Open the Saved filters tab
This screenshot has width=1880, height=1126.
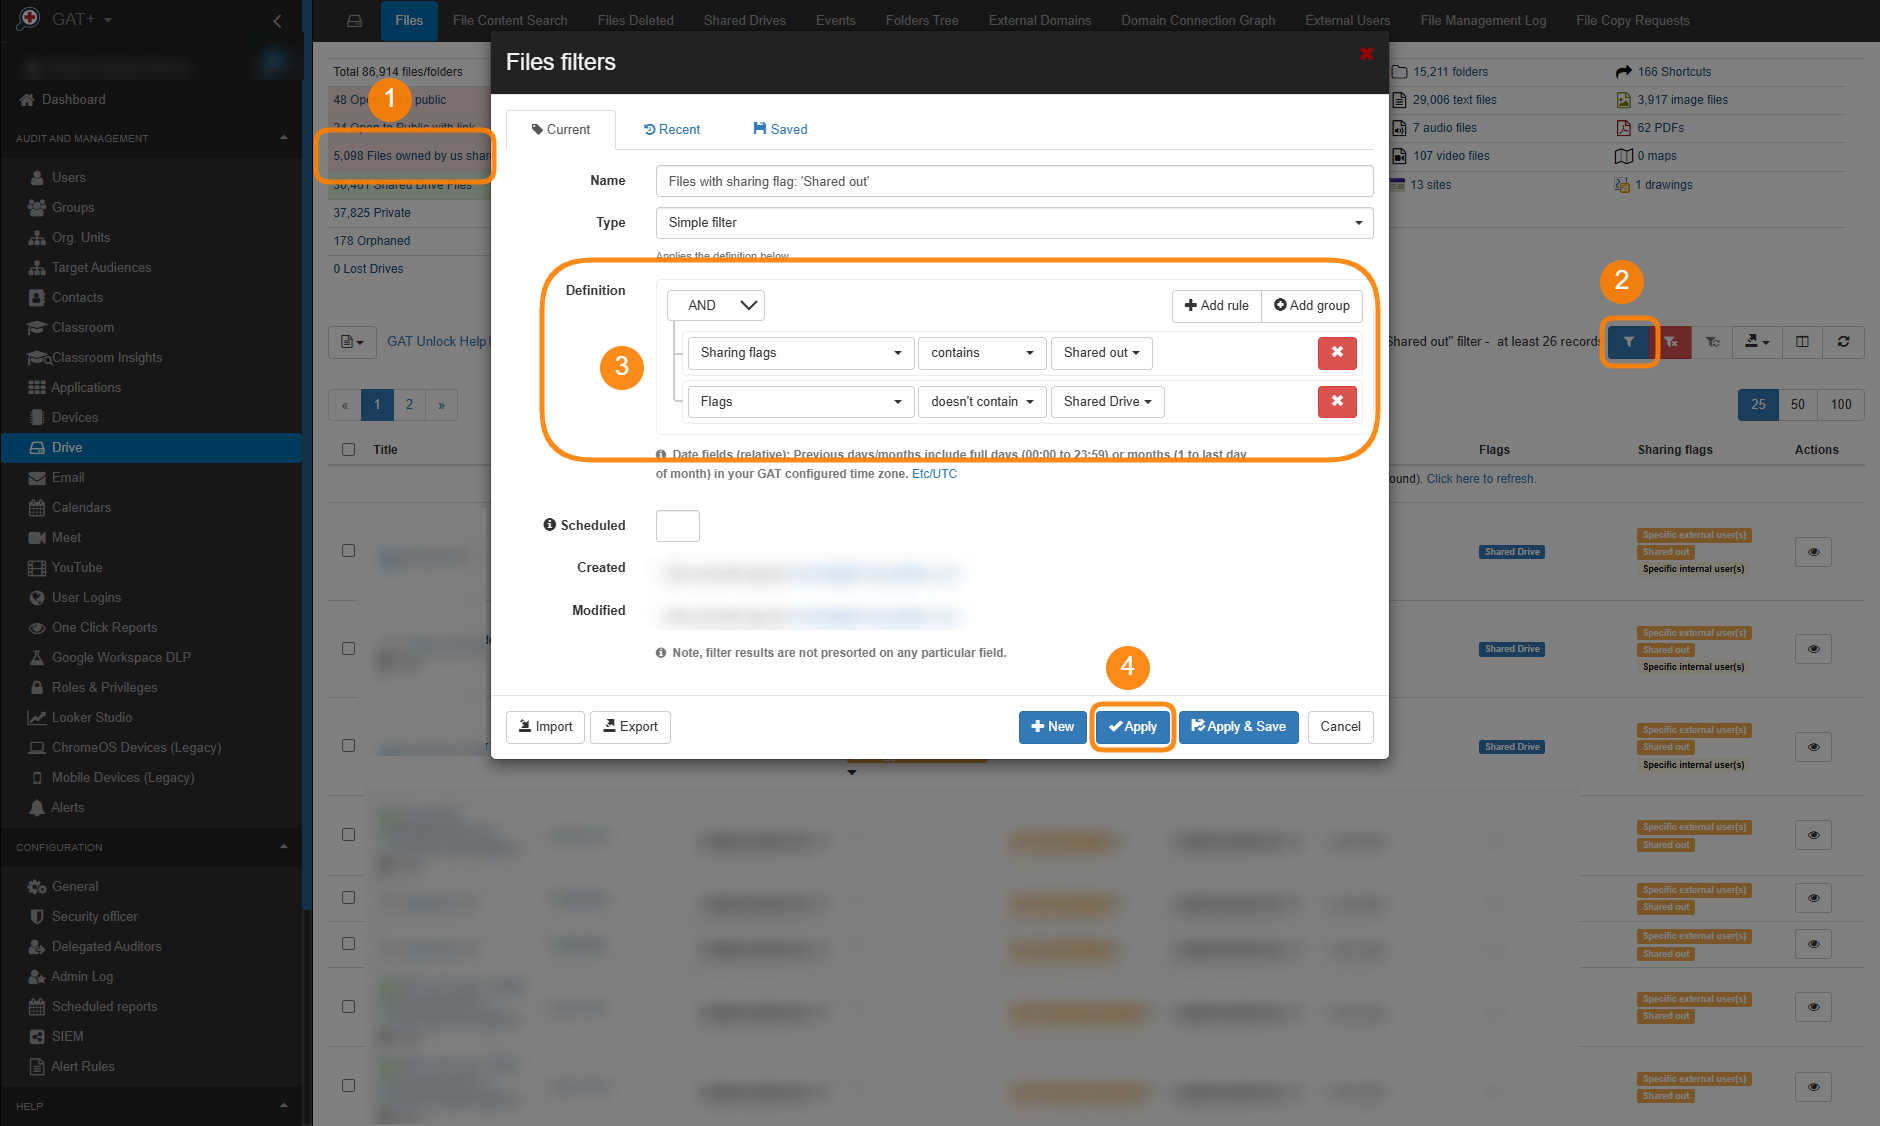coord(780,130)
